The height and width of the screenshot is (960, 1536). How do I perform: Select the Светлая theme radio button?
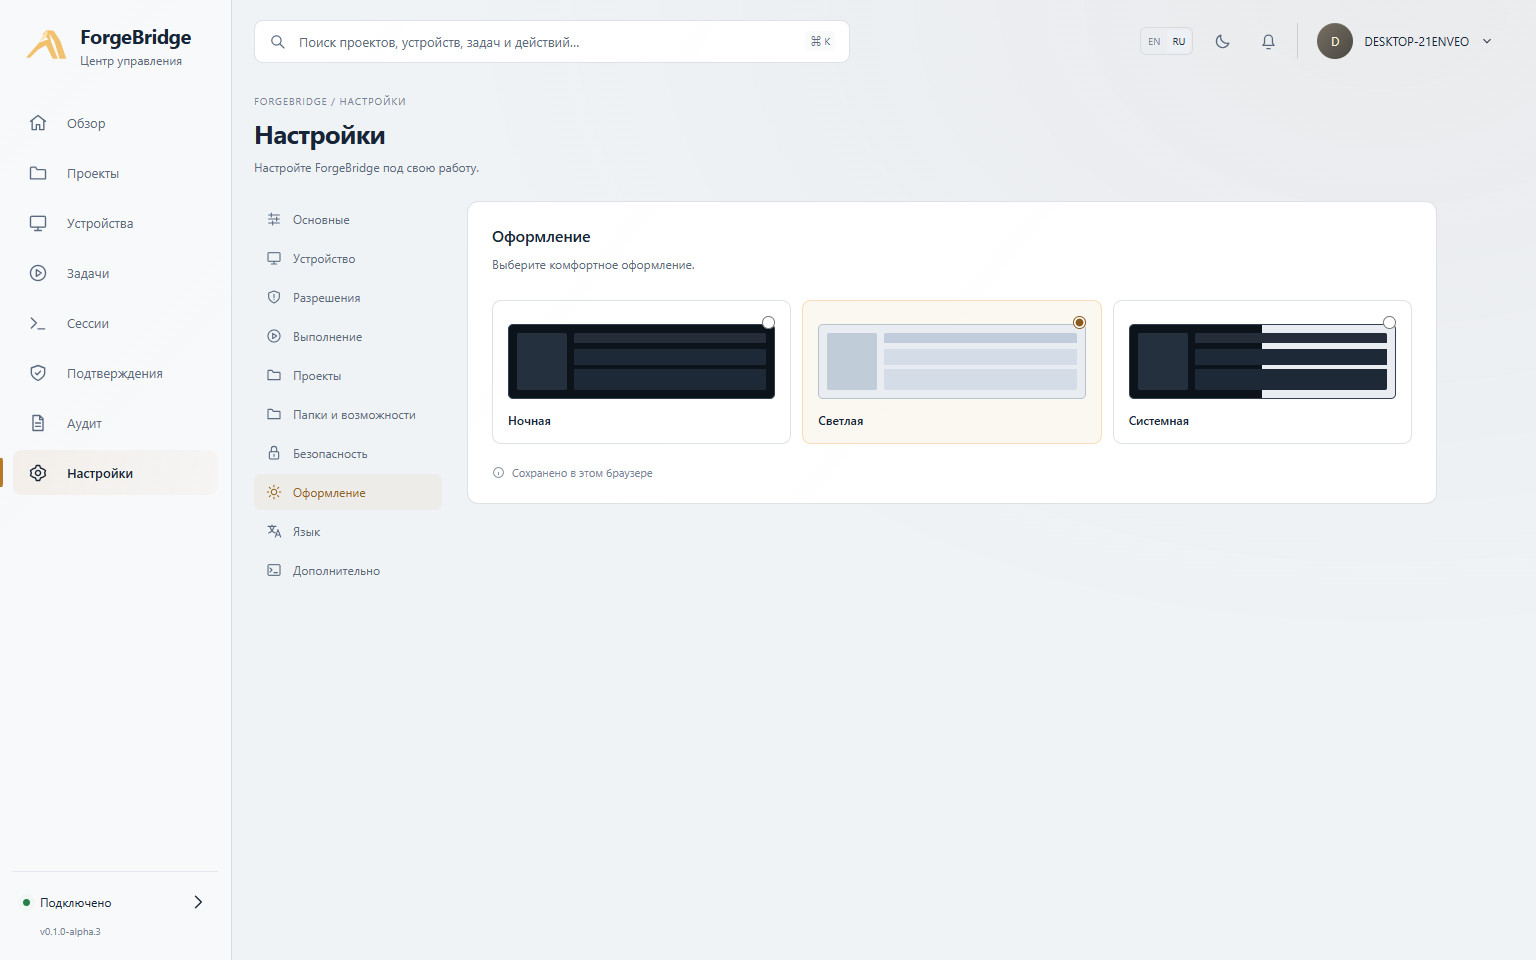[x=1079, y=322]
